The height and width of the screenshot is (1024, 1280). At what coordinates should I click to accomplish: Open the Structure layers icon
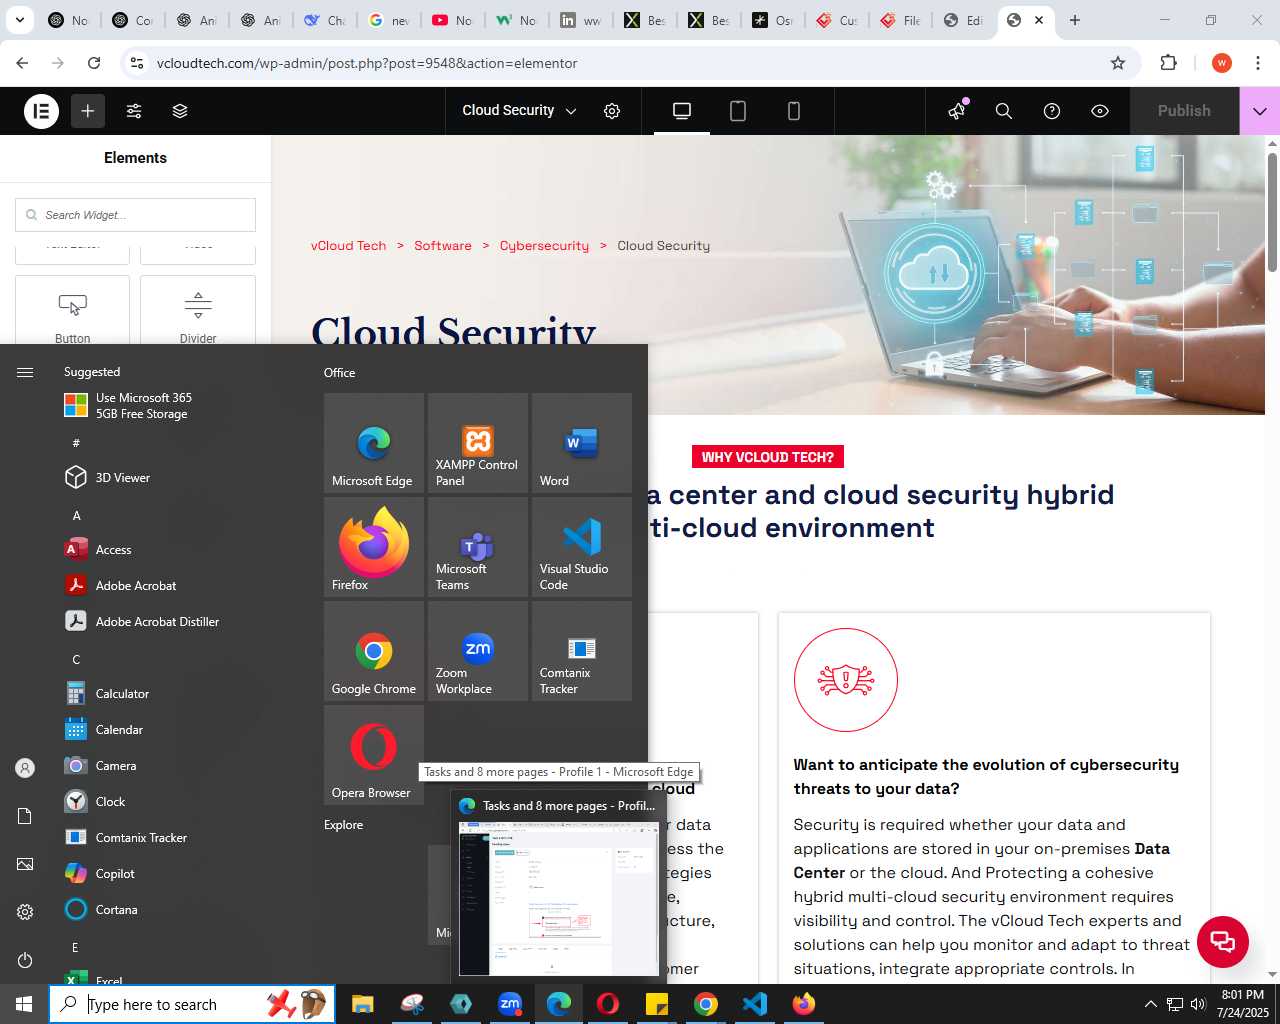[180, 111]
